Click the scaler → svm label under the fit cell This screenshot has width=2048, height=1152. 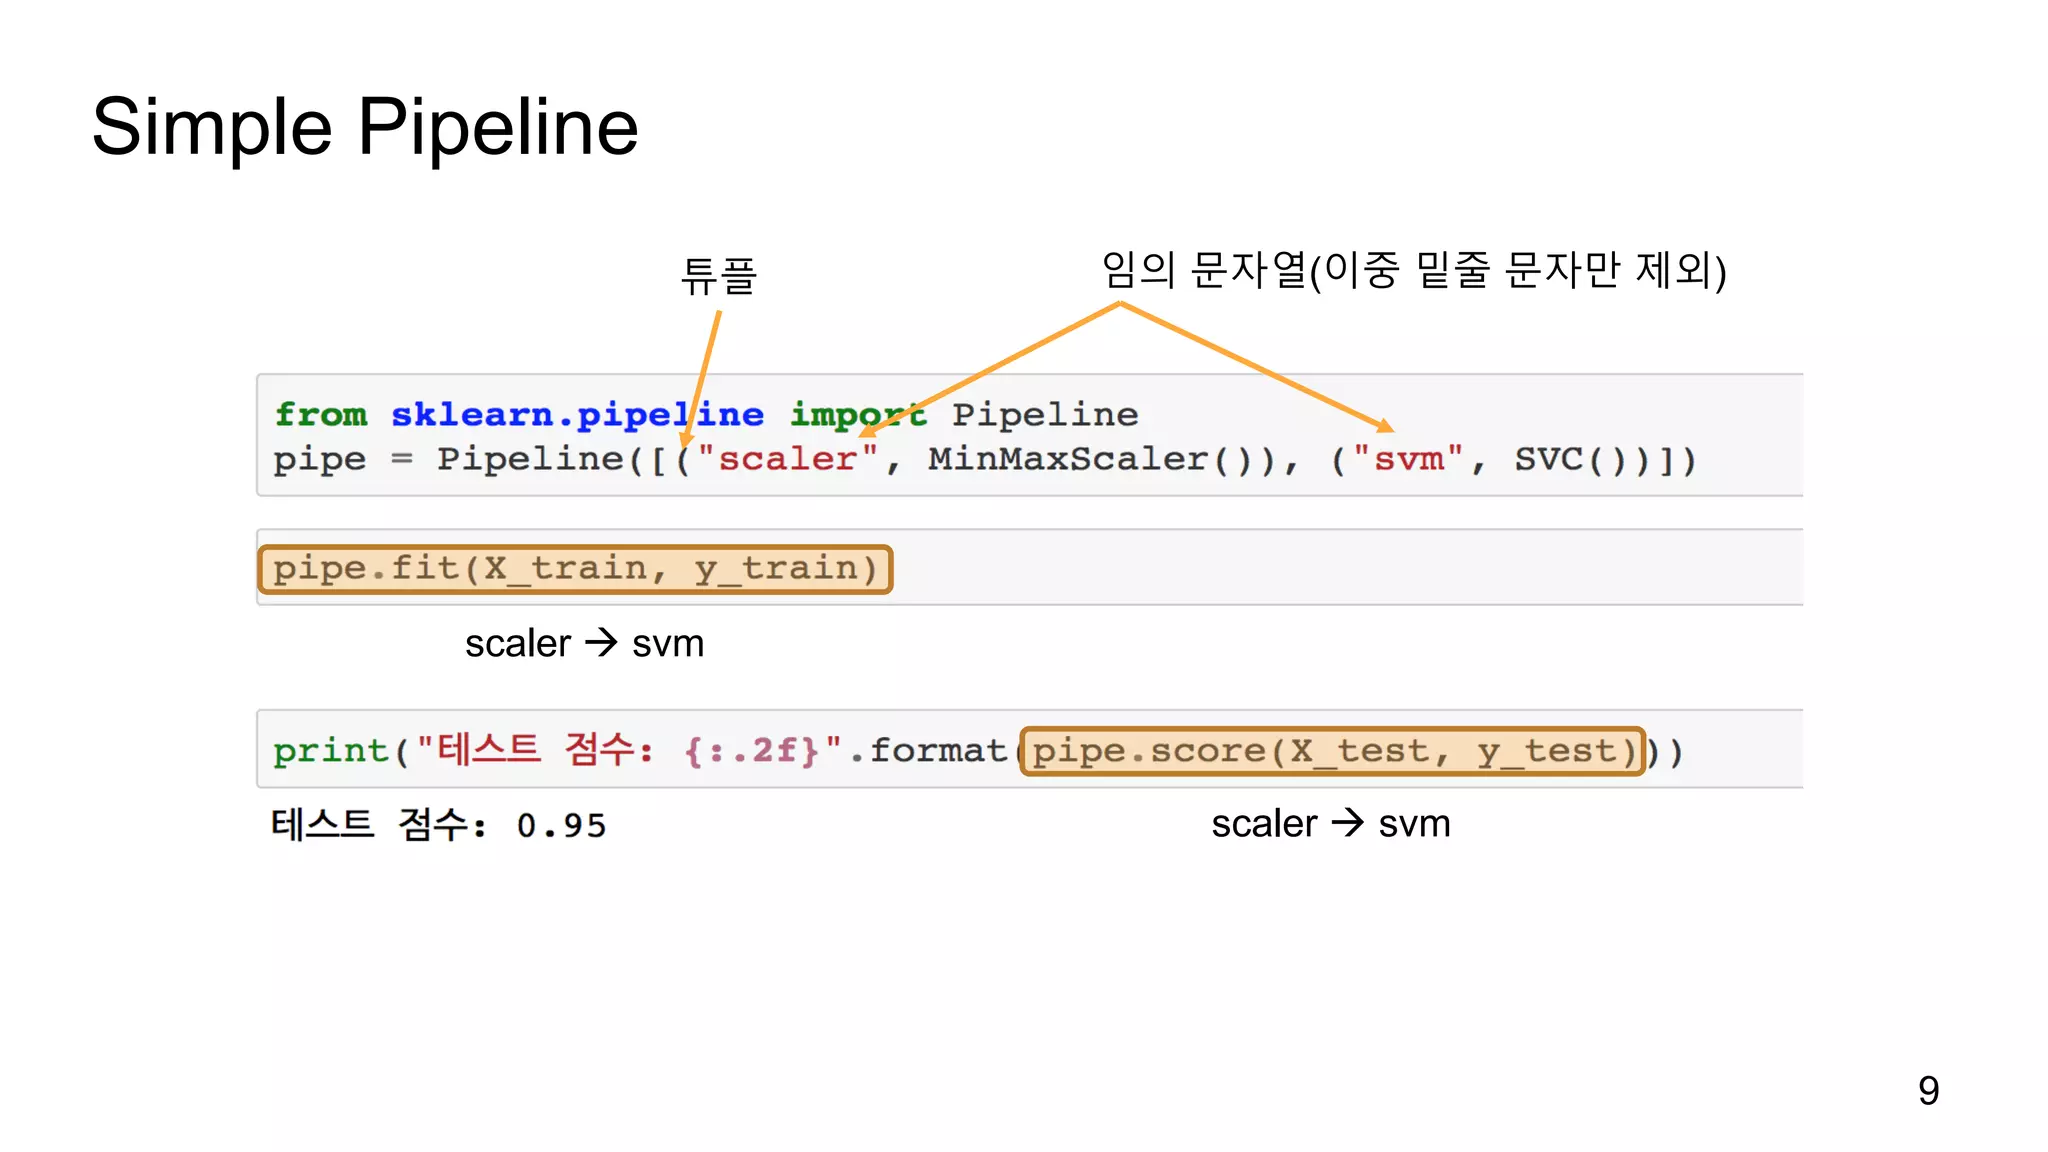tap(584, 643)
